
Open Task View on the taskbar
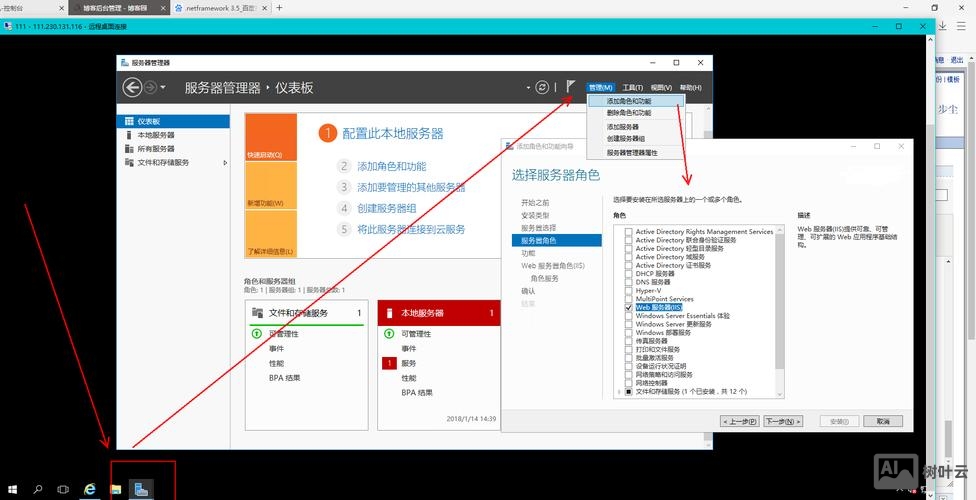click(63, 489)
